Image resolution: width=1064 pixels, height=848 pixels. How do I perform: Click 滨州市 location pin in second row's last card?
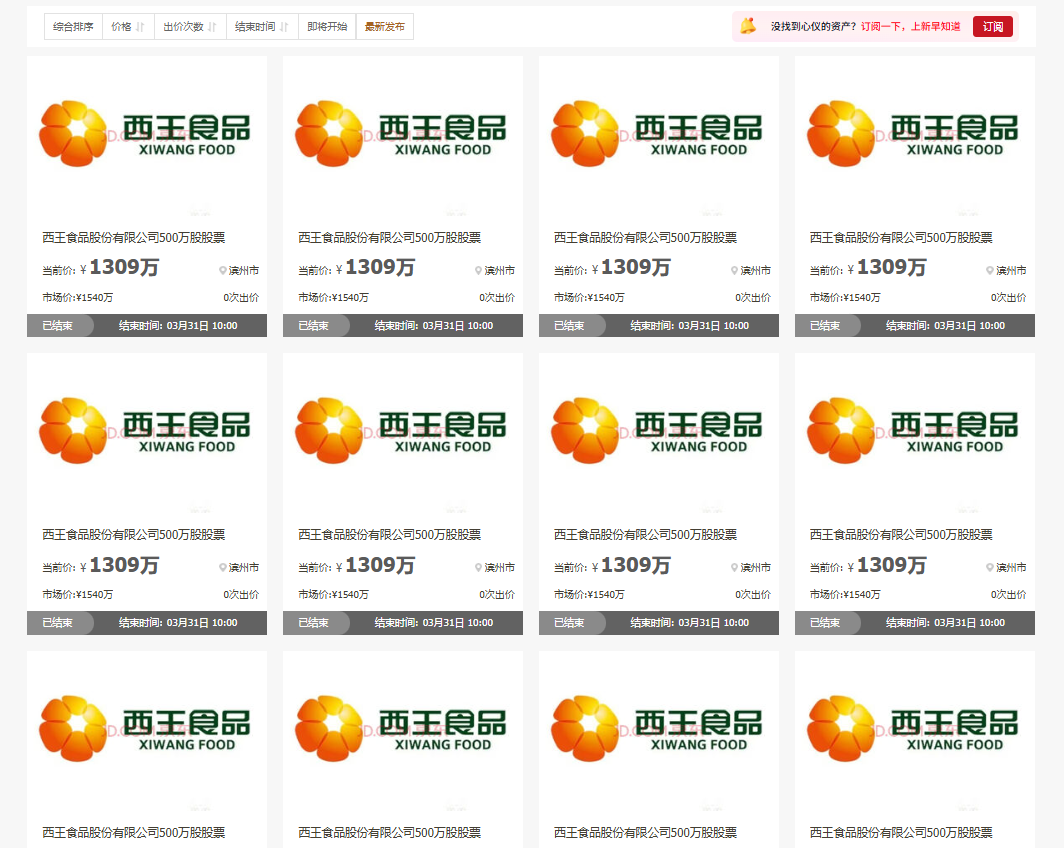coord(991,567)
